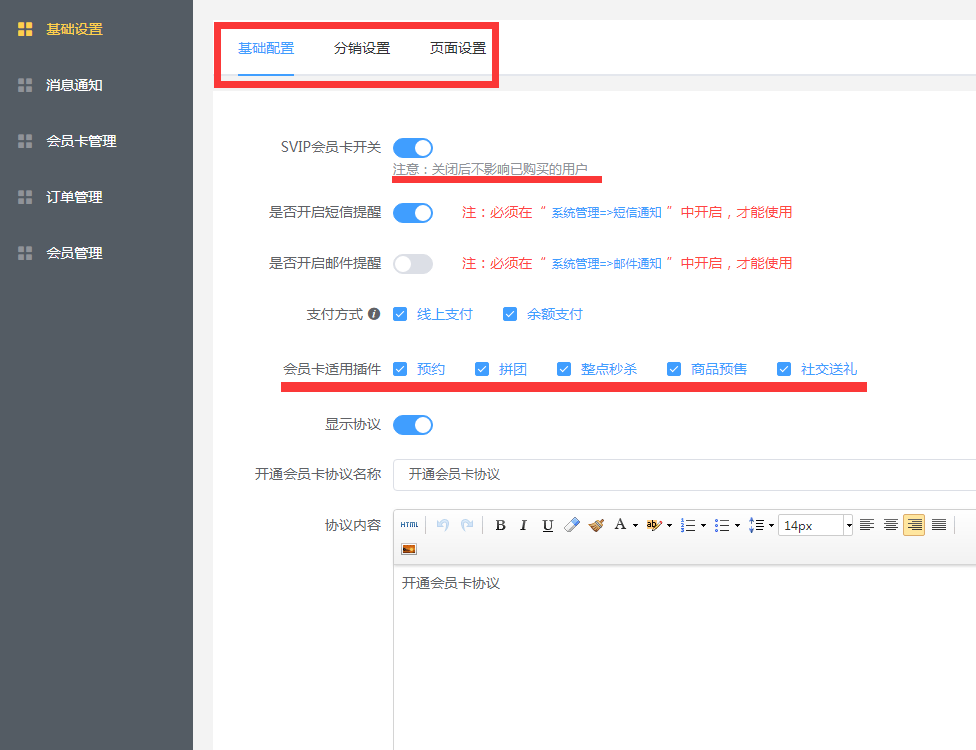
Task: Uncheck 线上支付 checkbox
Action: coord(400,314)
